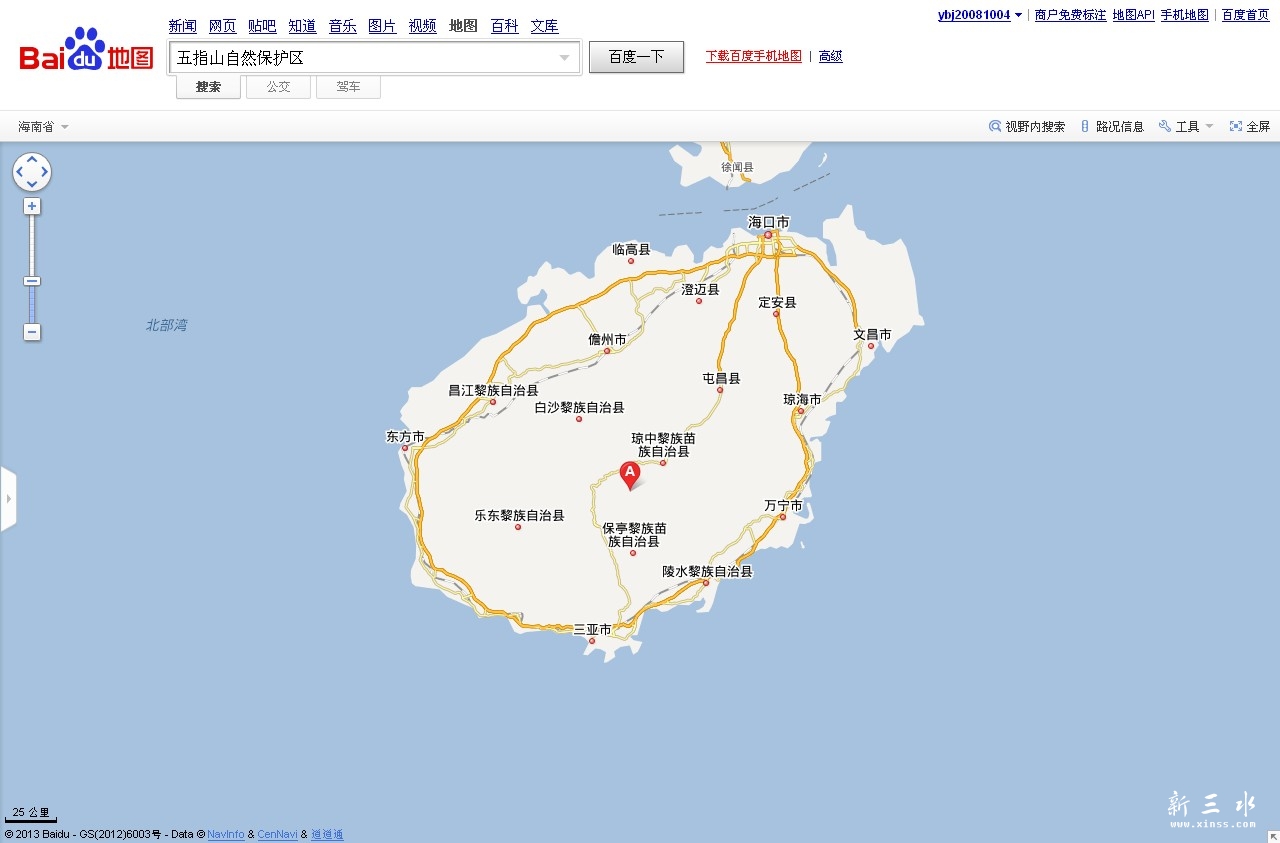This screenshot has height=843, width=1280.
Task: Open the search box suggestion dropdown arrow
Action: pos(565,58)
